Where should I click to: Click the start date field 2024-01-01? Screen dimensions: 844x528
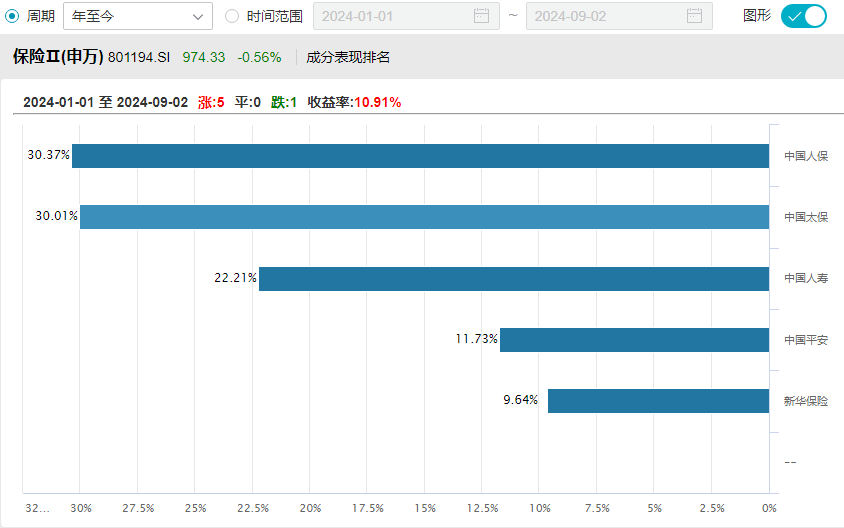[406, 16]
